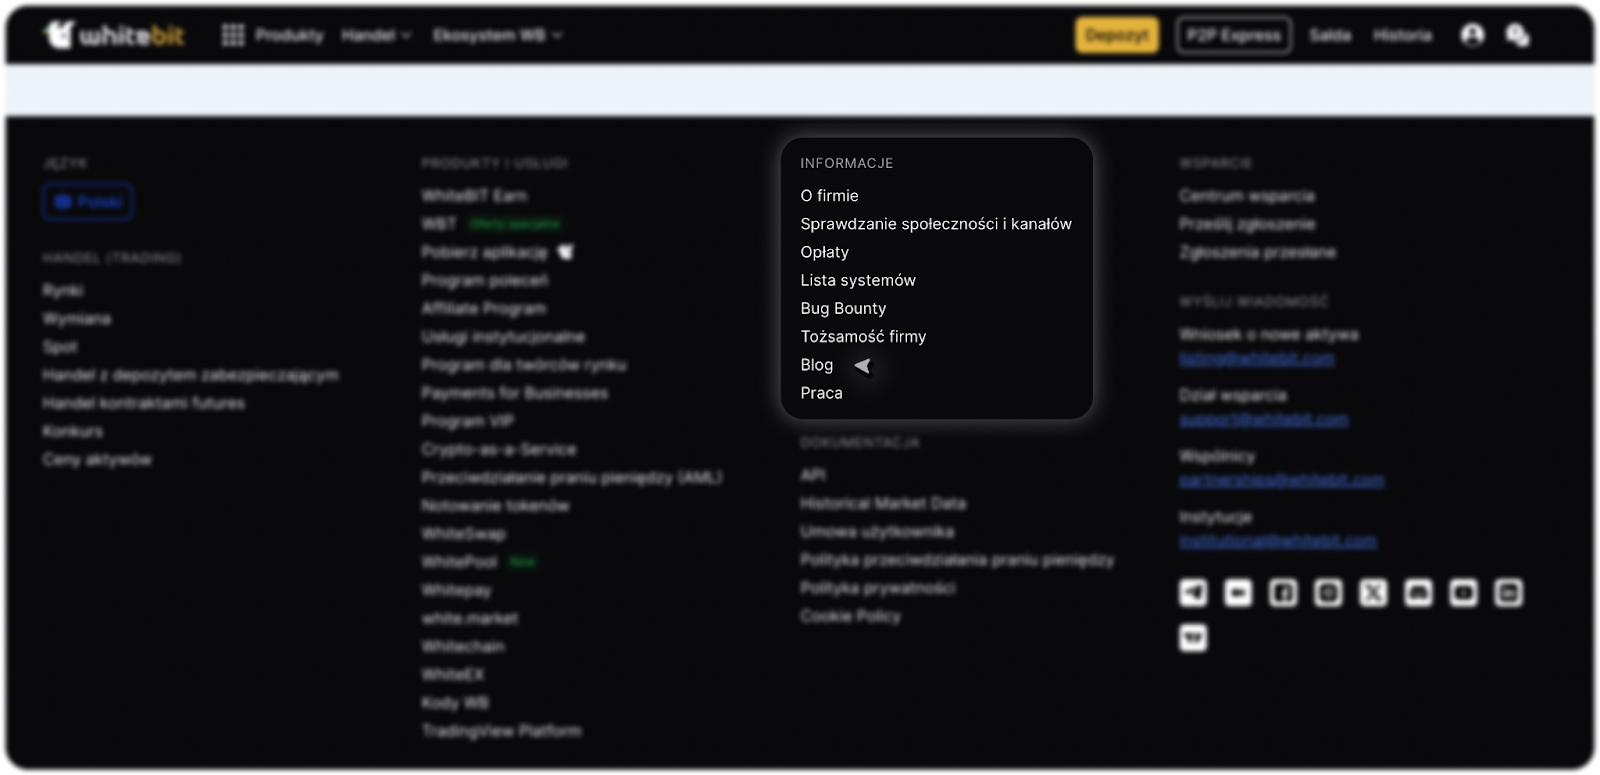Open the Notowanie tokenów link
The height and width of the screenshot is (775, 1600).
coord(495,506)
